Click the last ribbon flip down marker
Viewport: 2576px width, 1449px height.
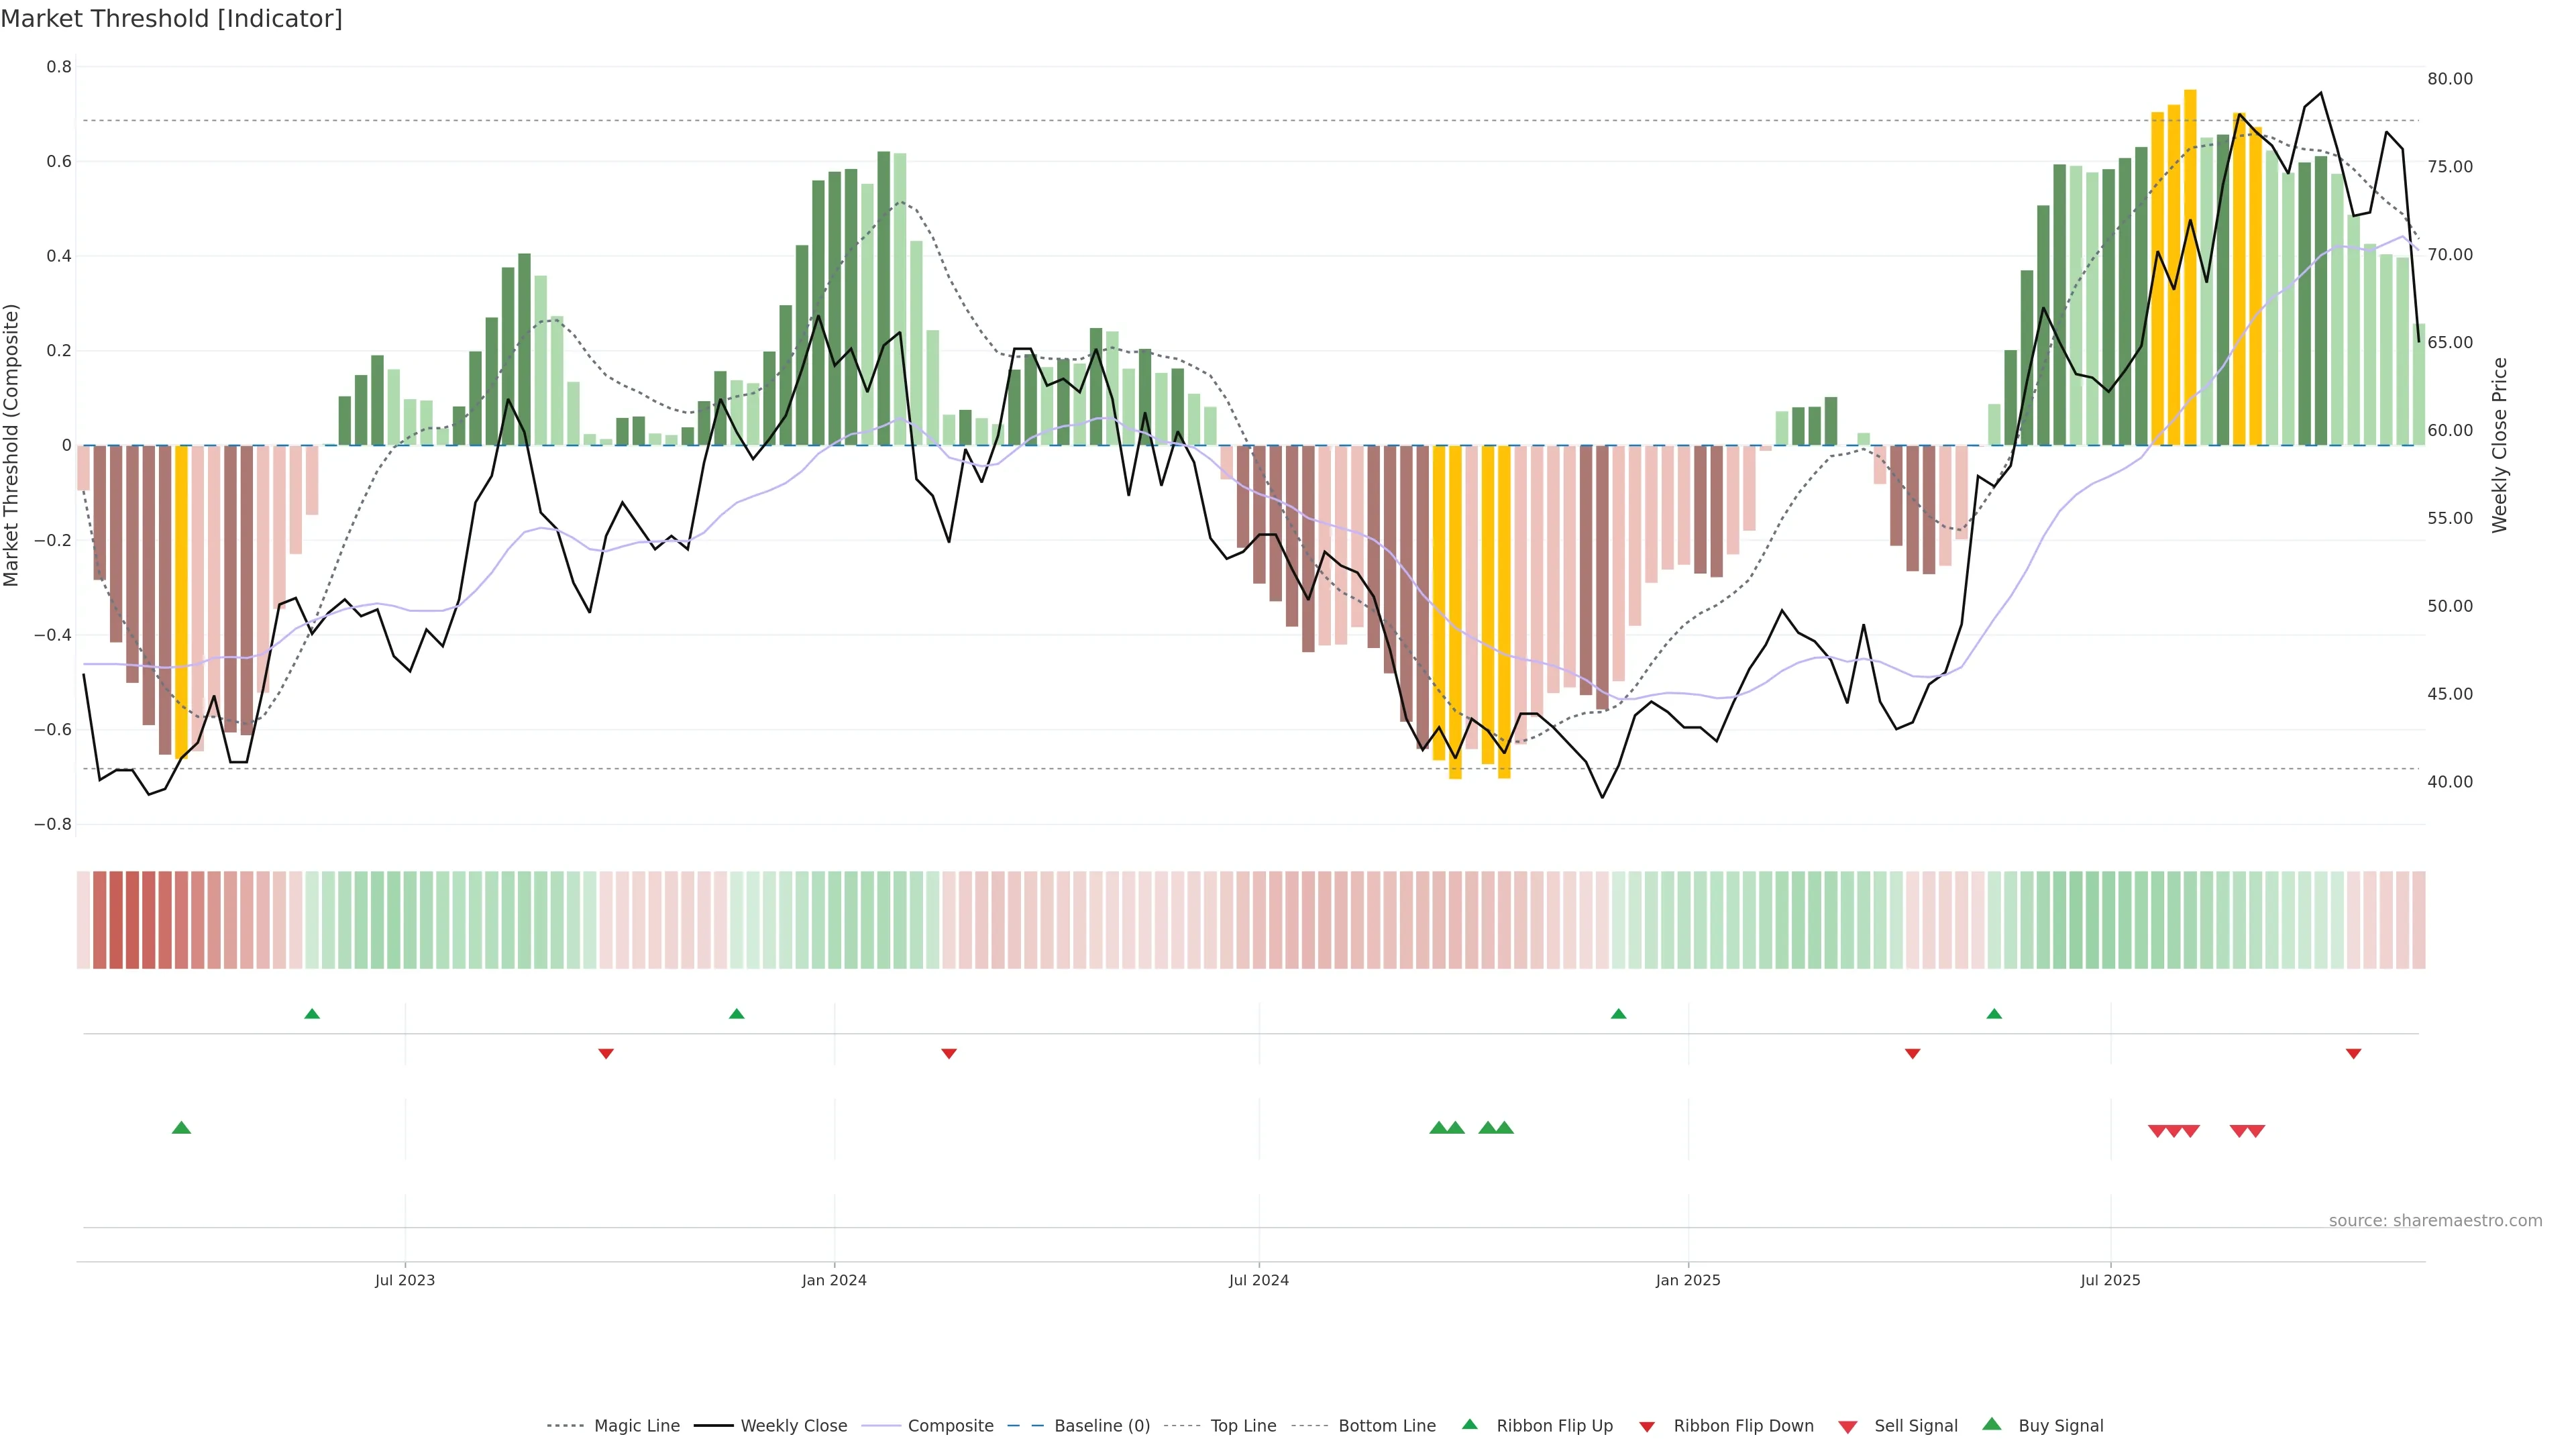2353,1054
